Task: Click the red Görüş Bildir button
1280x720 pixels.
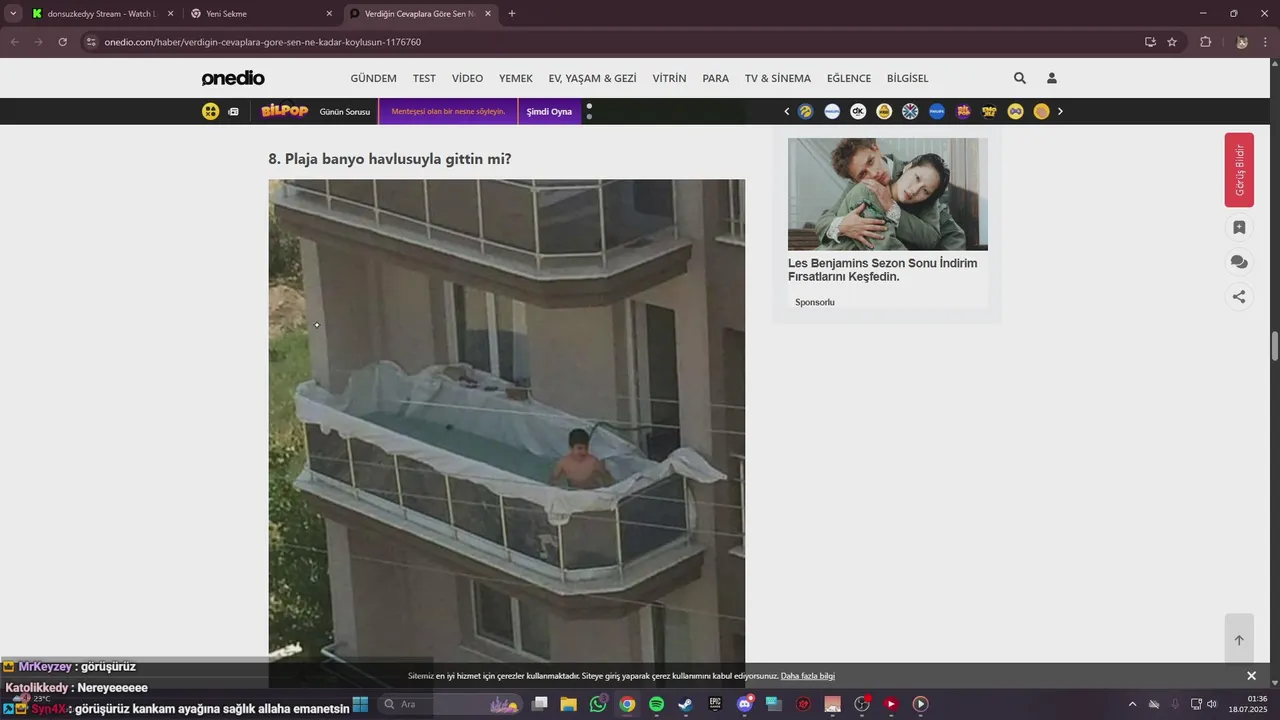Action: [1239, 170]
